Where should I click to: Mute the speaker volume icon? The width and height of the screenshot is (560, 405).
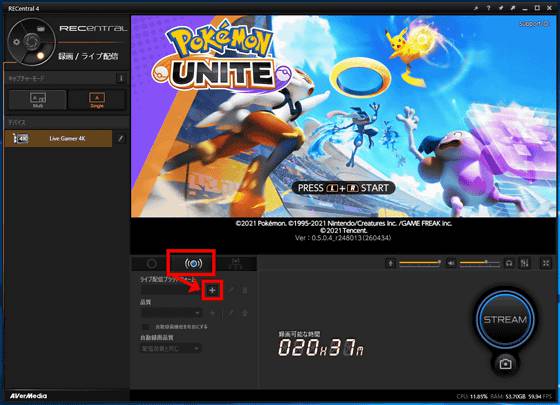click(451, 264)
